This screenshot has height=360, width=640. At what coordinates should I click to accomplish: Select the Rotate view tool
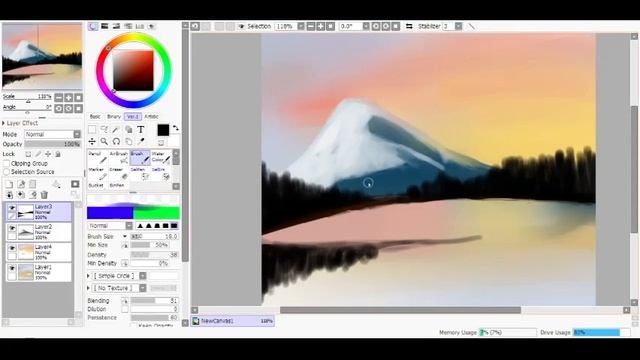click(116, 142)
